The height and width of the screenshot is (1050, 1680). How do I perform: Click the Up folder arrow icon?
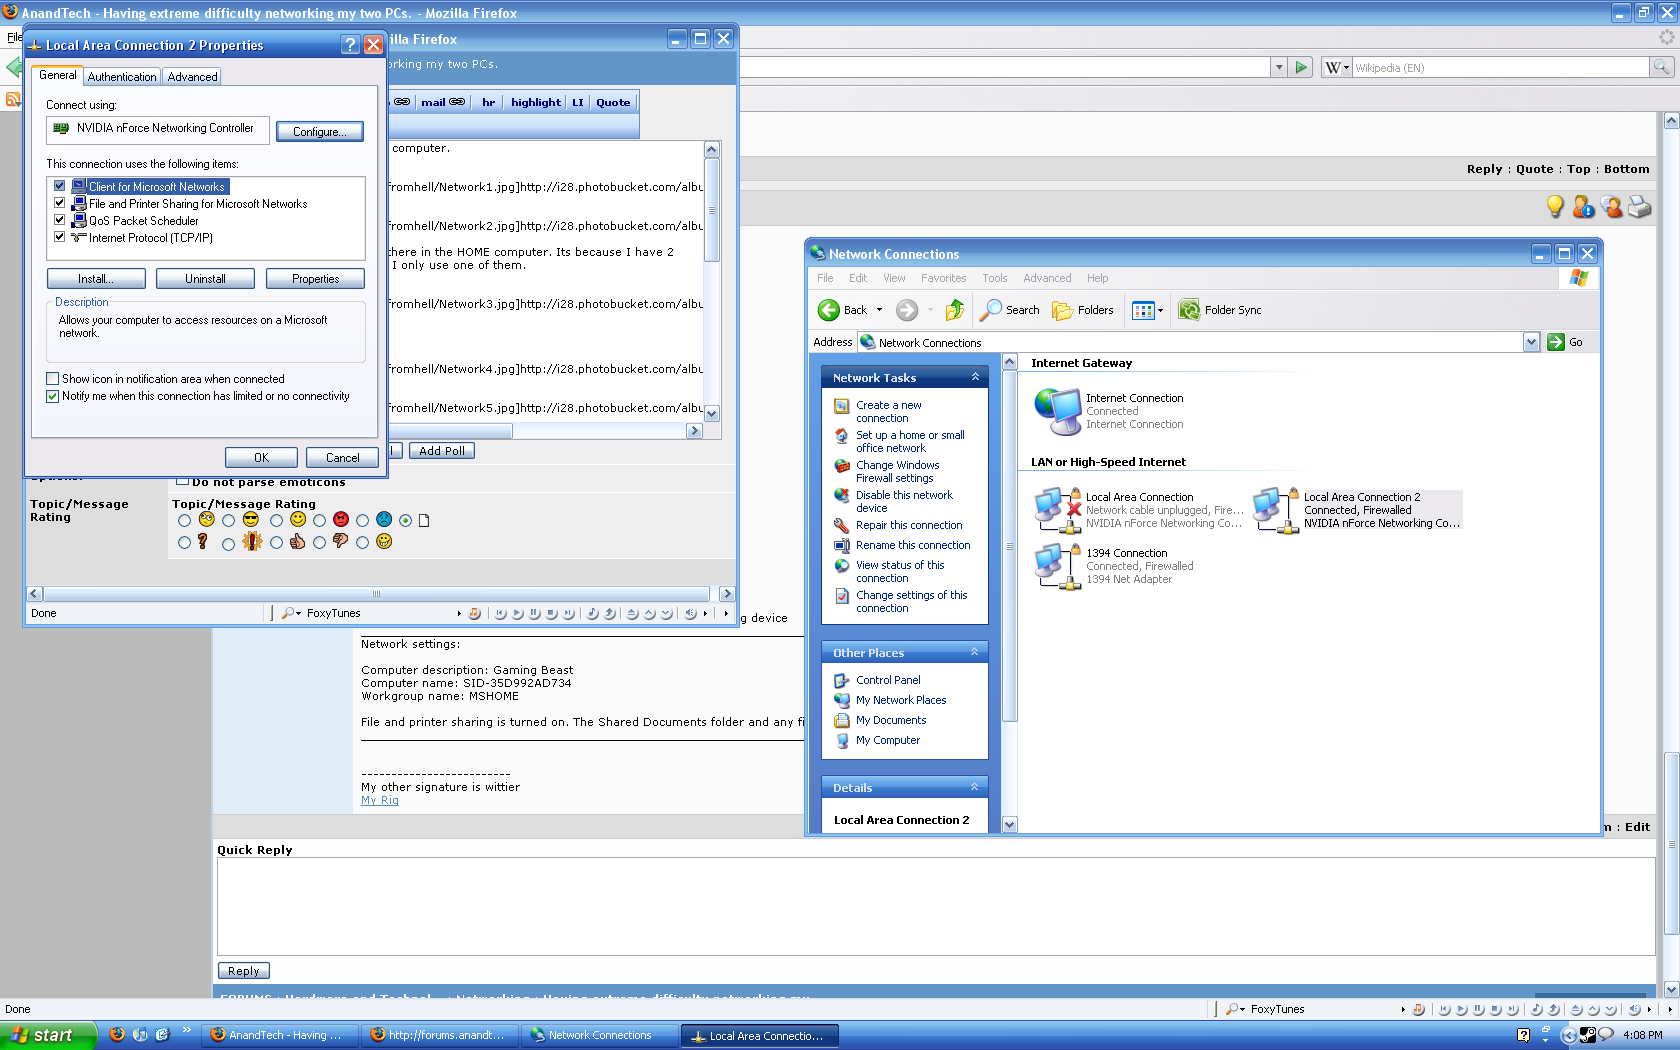(x=954, y=310)
